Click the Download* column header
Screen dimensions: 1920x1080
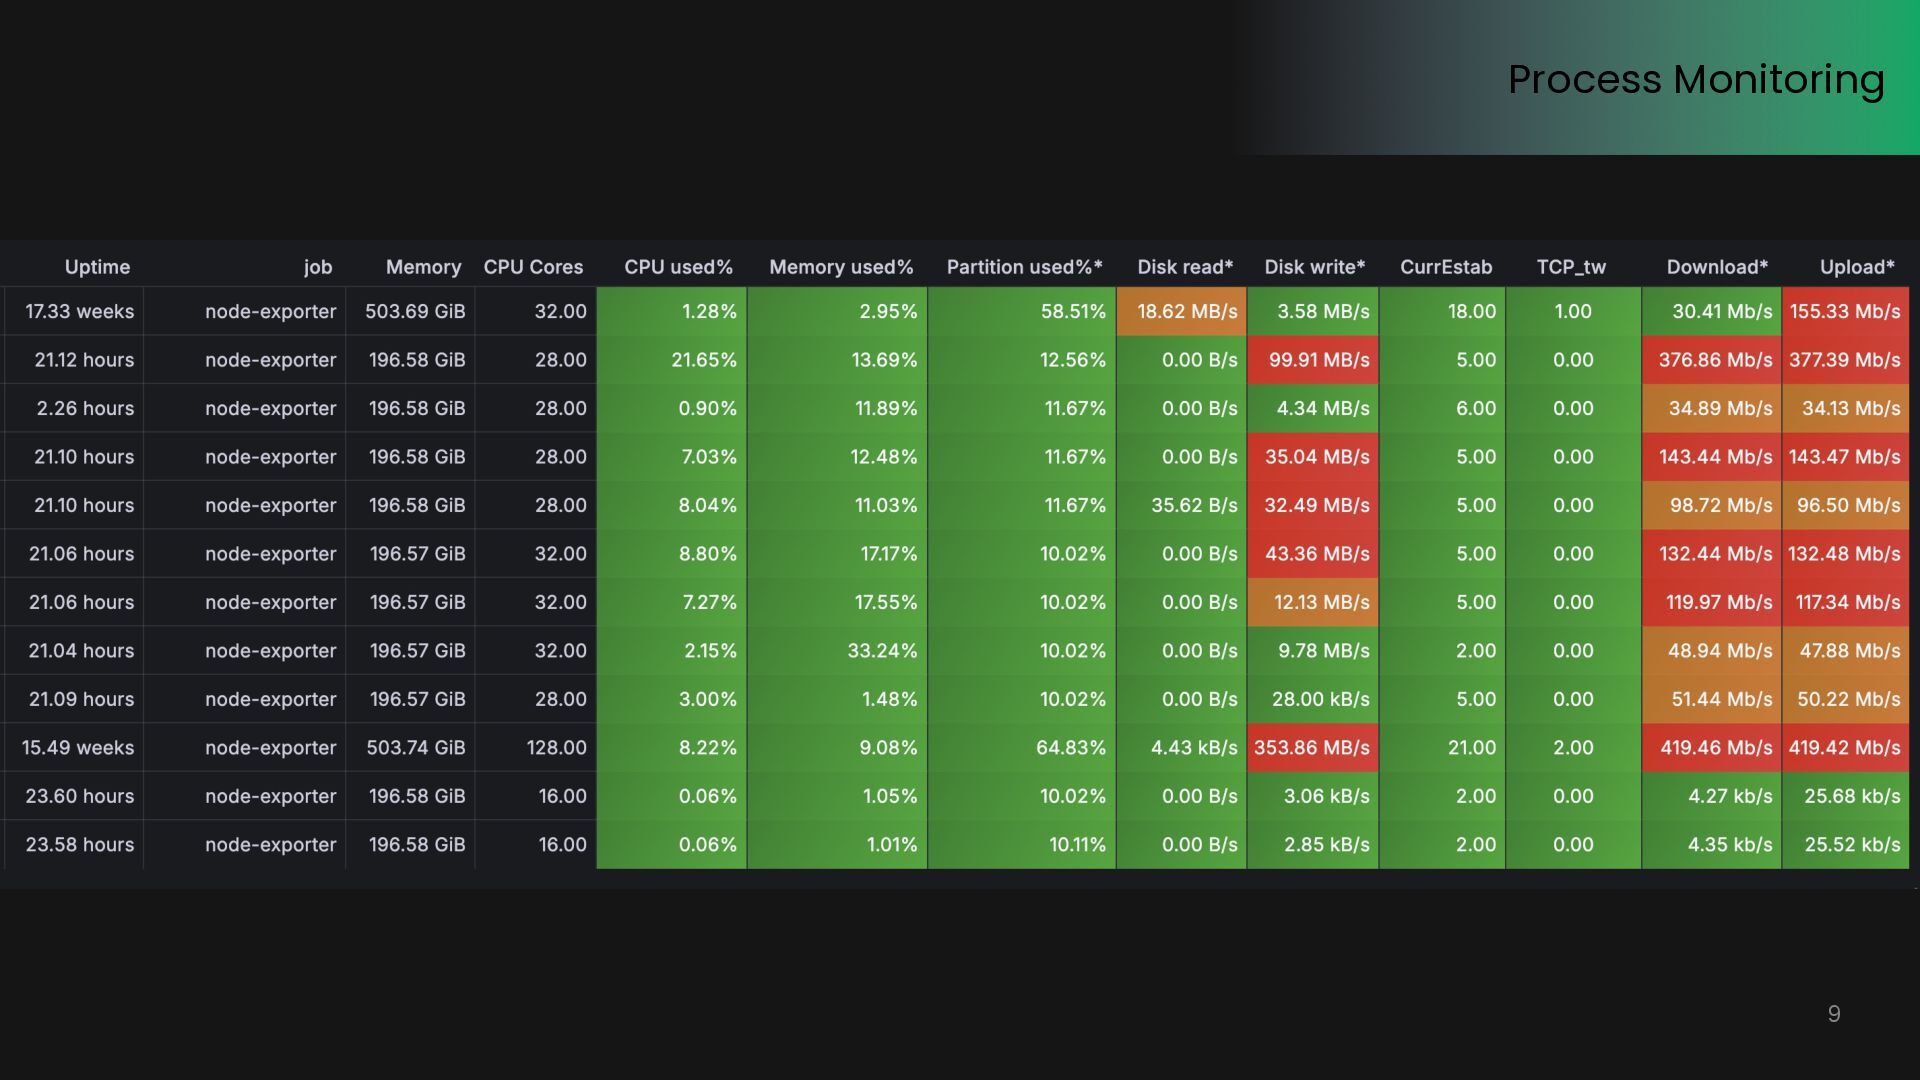(1716, 267)
